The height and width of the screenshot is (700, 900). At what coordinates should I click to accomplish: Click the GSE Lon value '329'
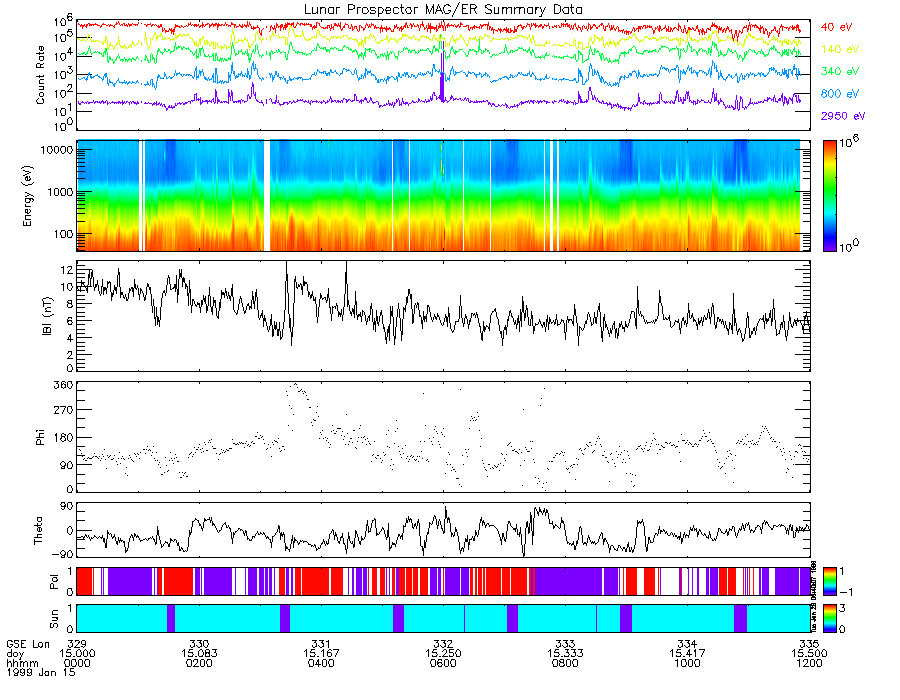pos(77,644)
